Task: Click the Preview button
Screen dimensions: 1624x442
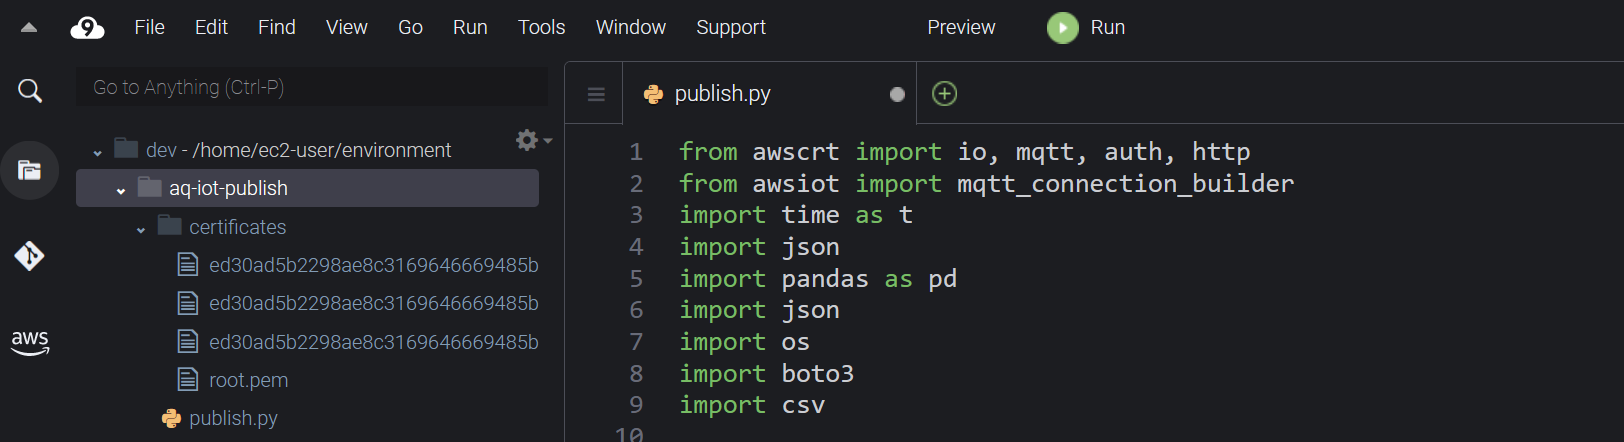Action: pos(961,28)
